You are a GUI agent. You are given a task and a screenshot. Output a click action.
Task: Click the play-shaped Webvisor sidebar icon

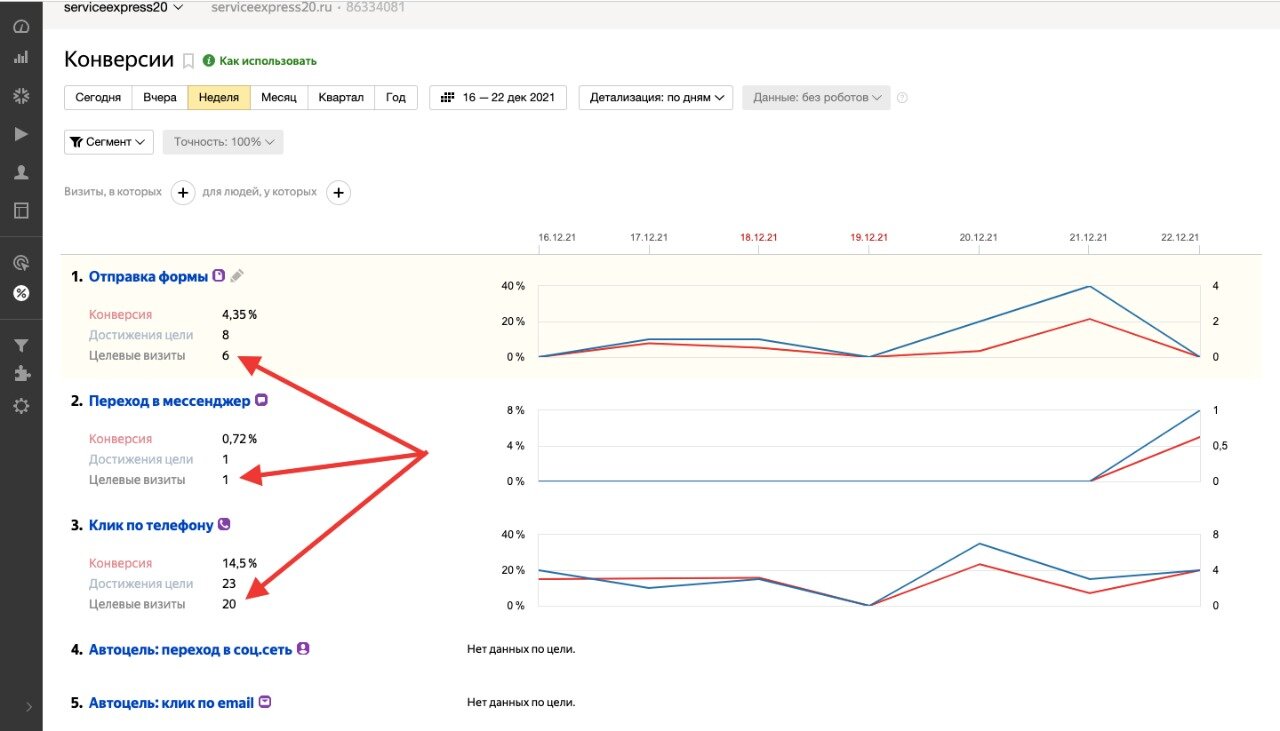tap(21, 134)
